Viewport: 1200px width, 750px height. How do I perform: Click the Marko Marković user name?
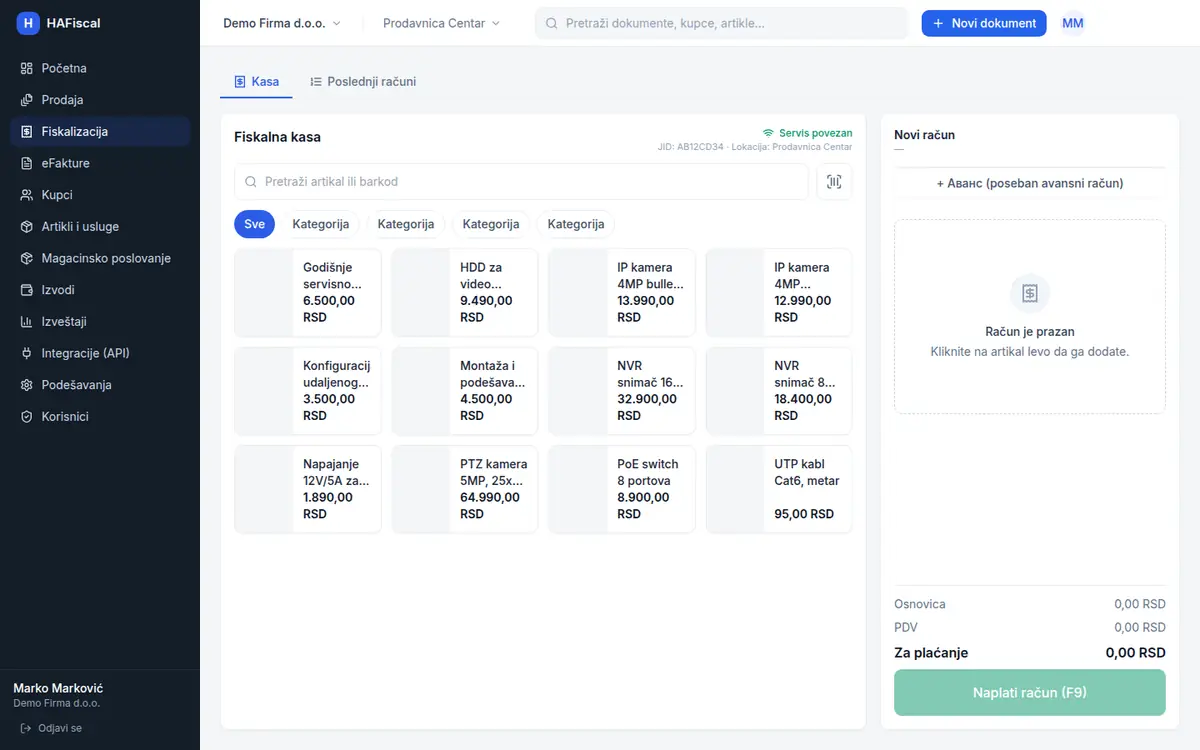coord(58,689)
